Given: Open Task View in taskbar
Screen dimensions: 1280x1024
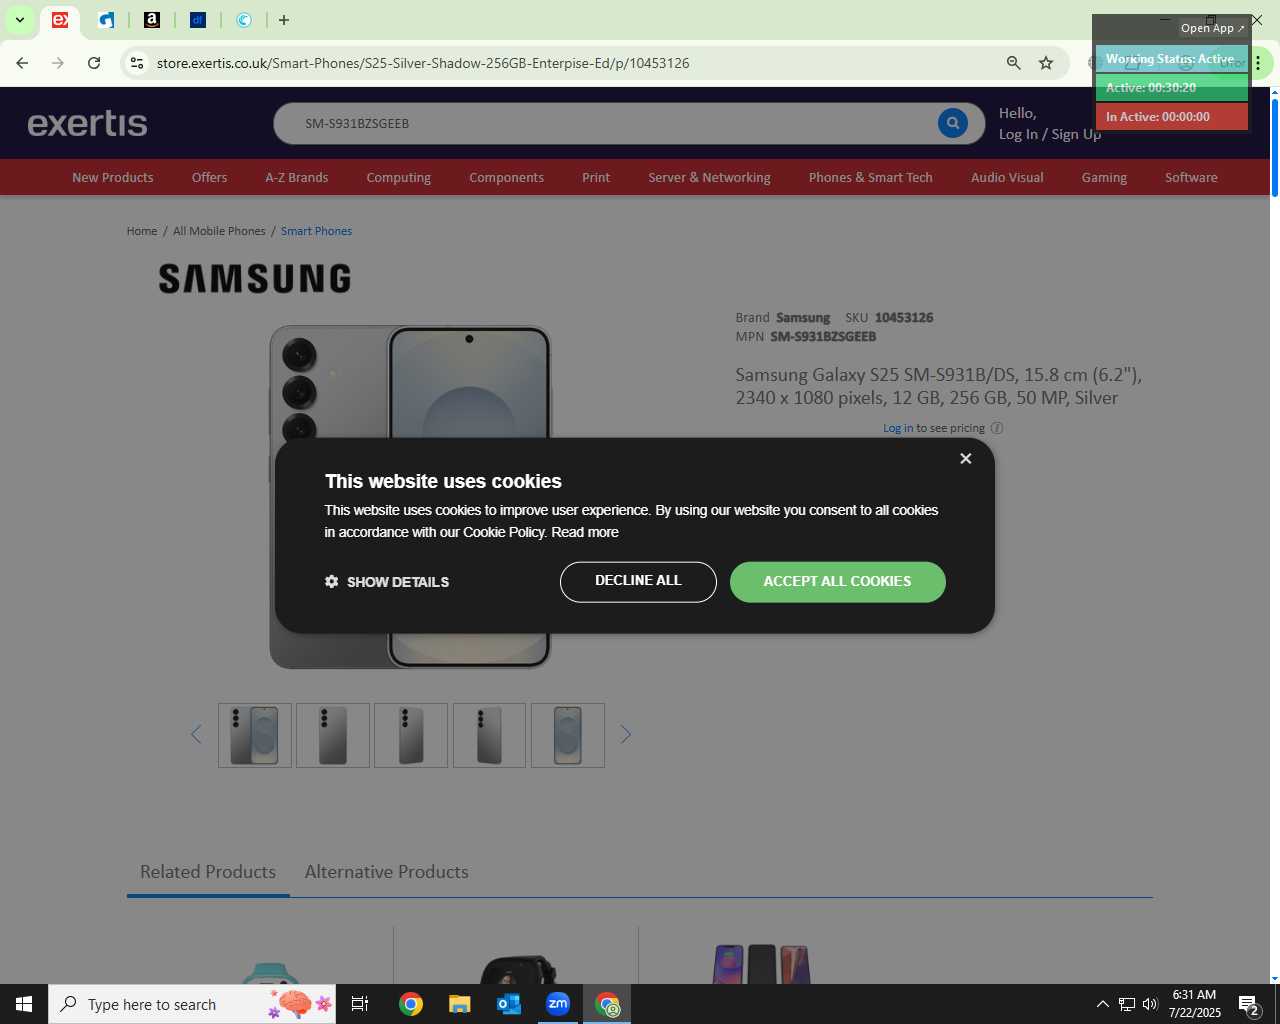Looking at the screenshot, I should pos(360,1004).
